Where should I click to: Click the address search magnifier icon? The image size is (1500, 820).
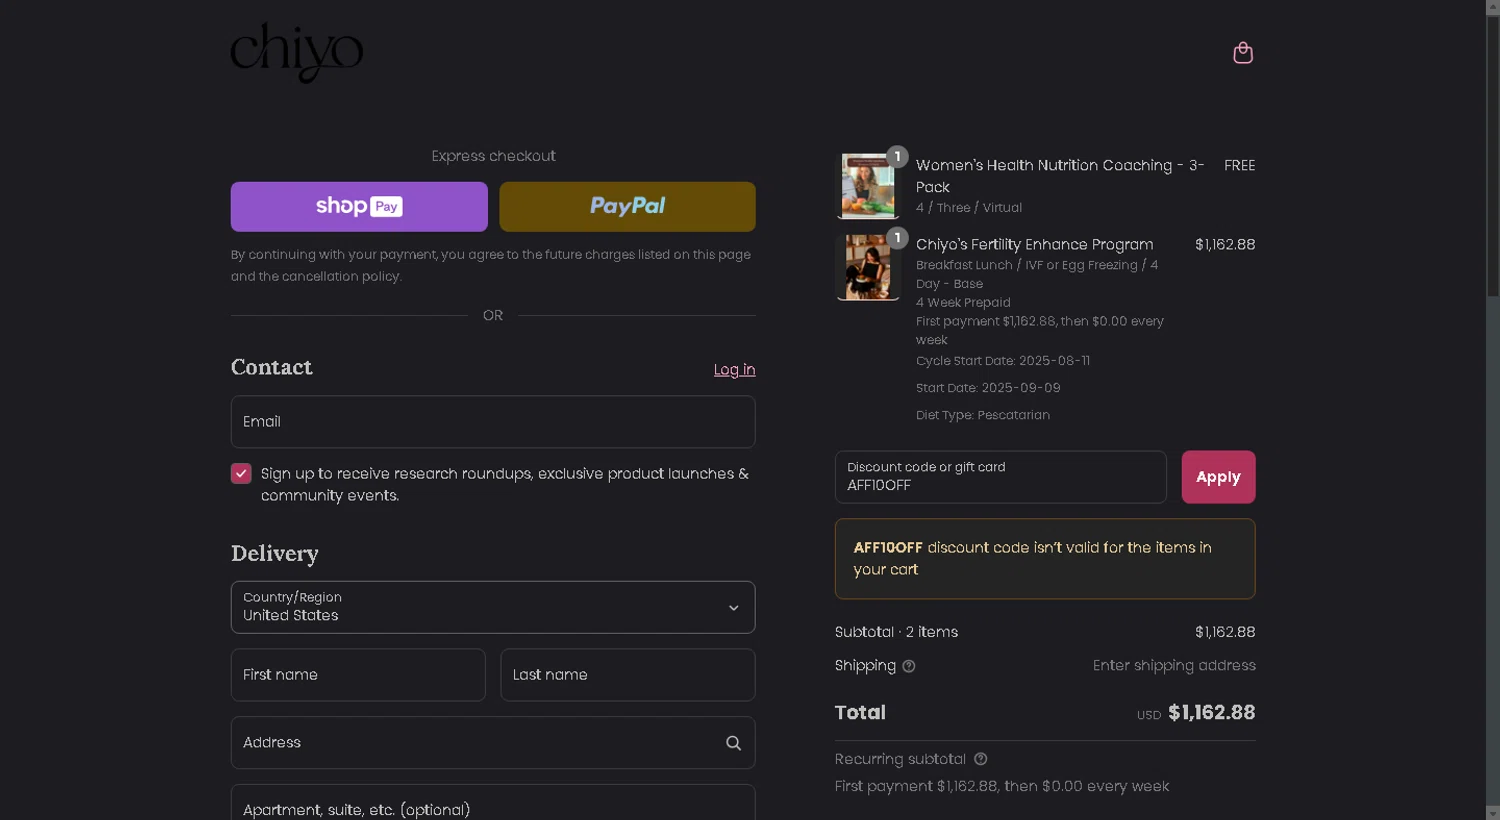coord(733,743)
